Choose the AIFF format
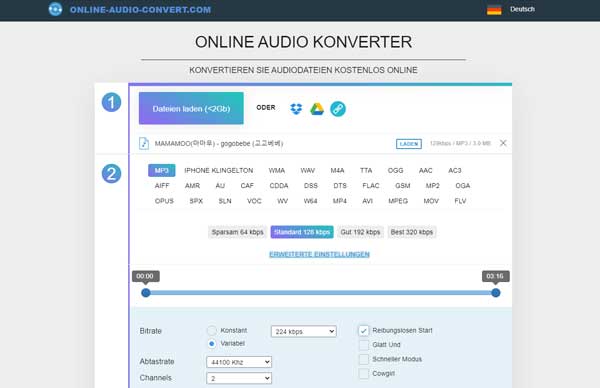 162,186
